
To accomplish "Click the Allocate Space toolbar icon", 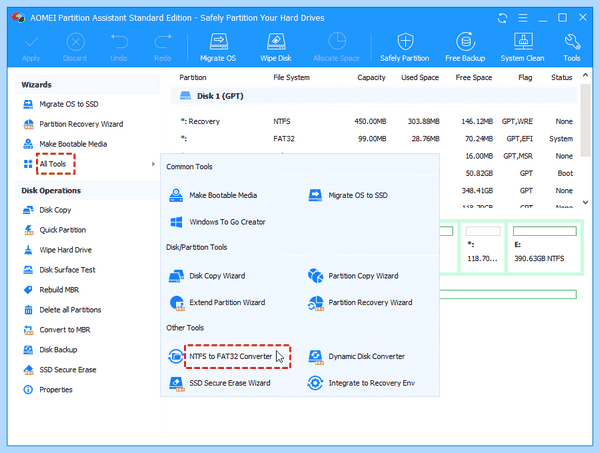I will tap(337, 41).
